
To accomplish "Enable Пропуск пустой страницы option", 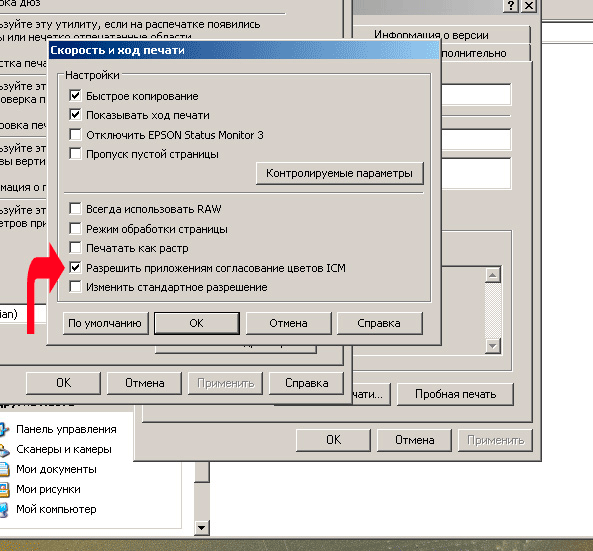I will [75, 154].
